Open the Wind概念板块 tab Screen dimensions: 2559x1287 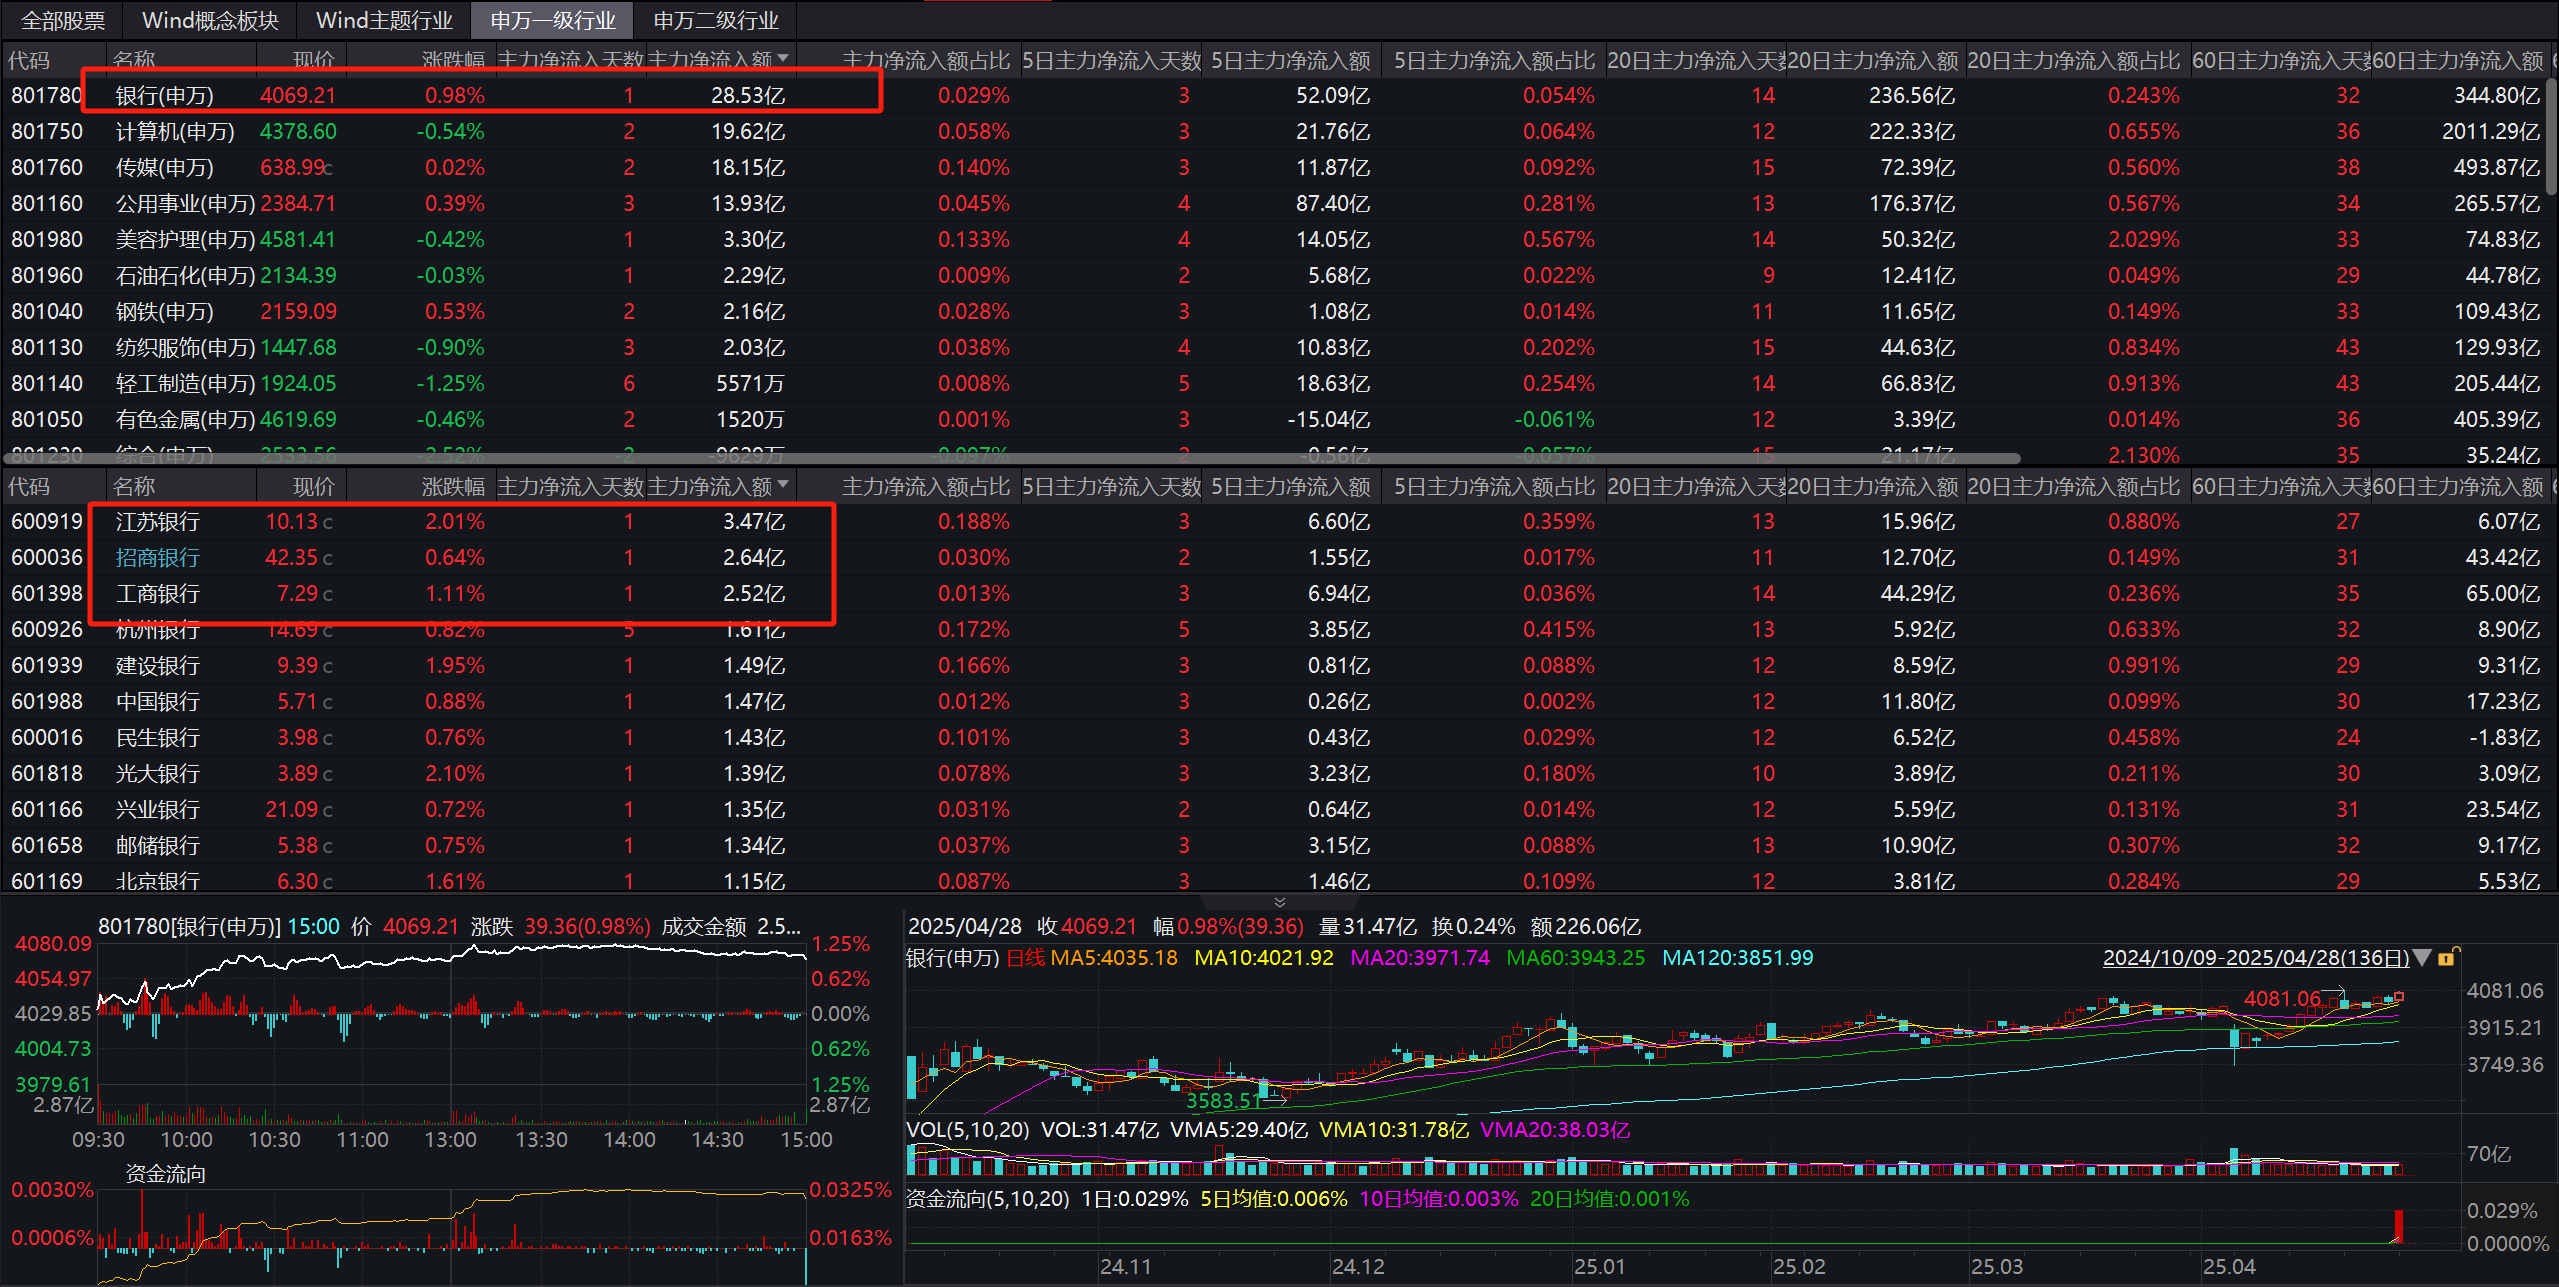[x=209, y=20]
